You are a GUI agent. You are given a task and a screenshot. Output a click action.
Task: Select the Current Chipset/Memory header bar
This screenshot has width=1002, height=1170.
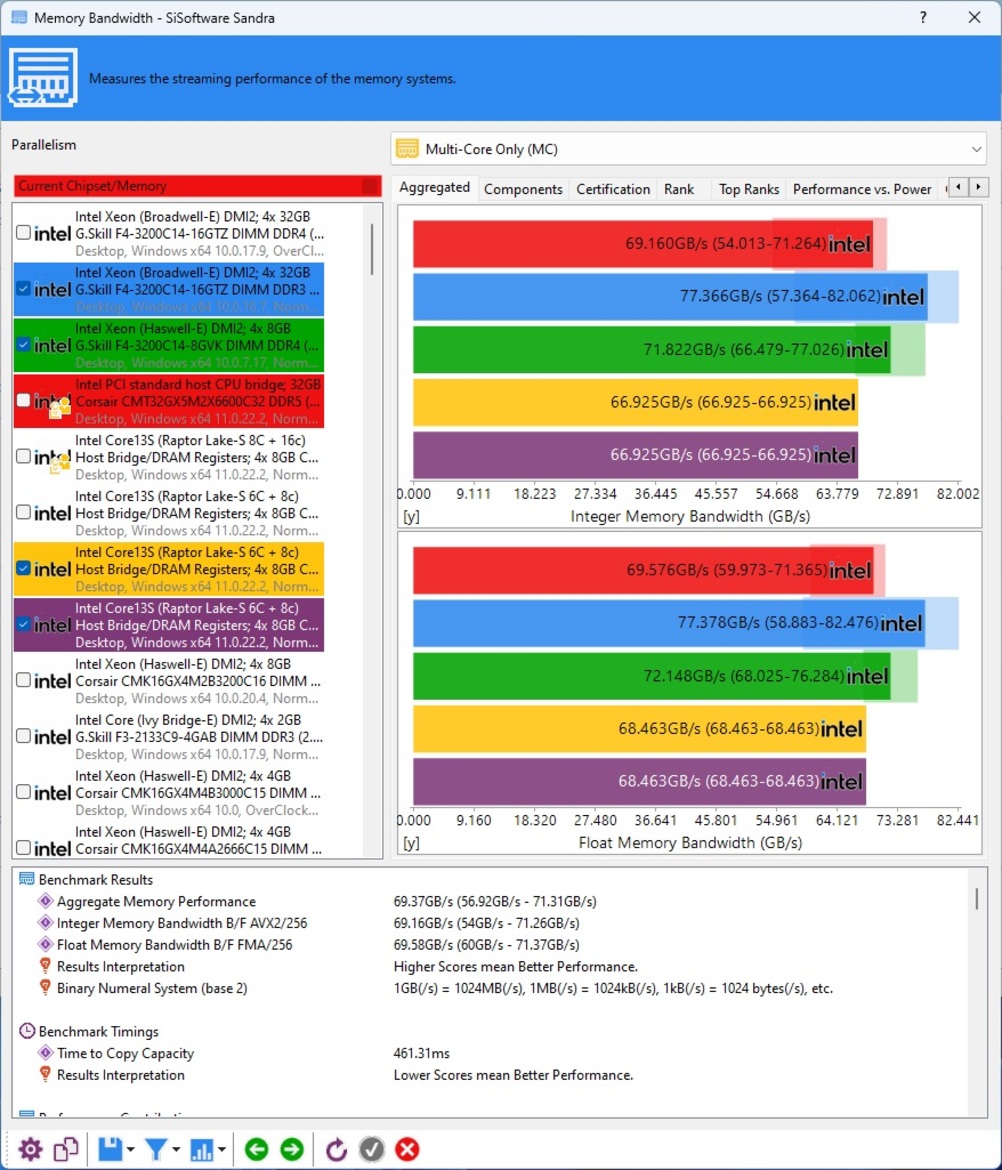(197, 186)
